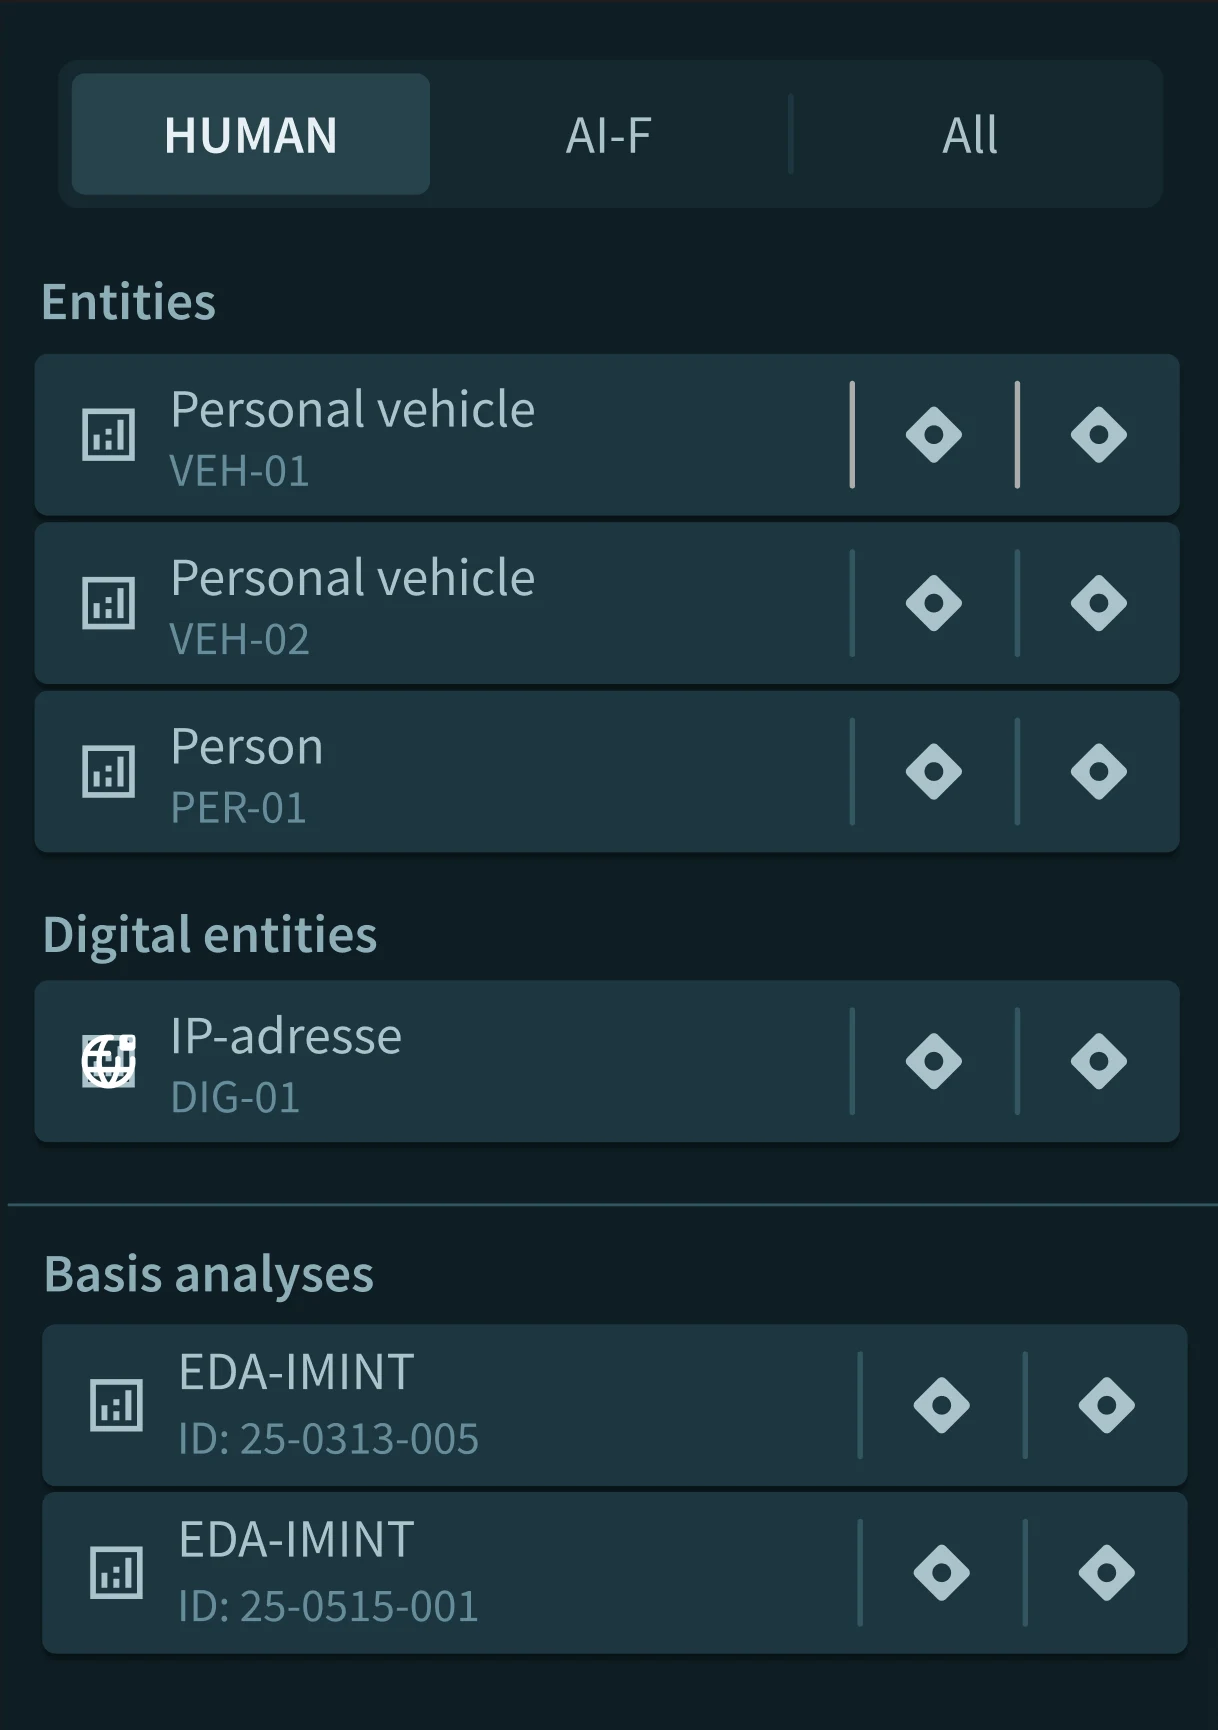
Task: Click chart icon of PER-01 Person
Action: click(108, 772)
